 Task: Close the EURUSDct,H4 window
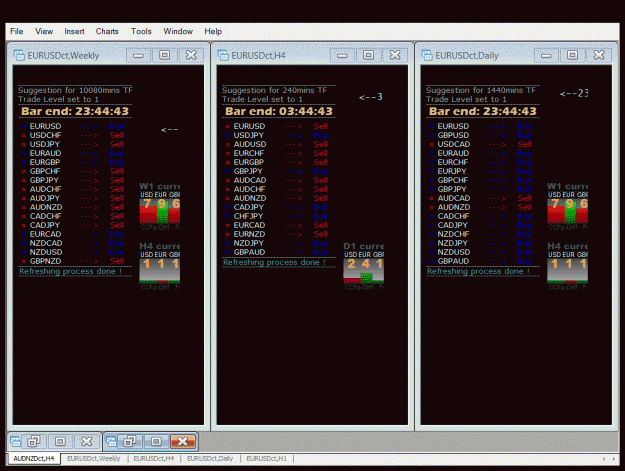coord(395,55)
